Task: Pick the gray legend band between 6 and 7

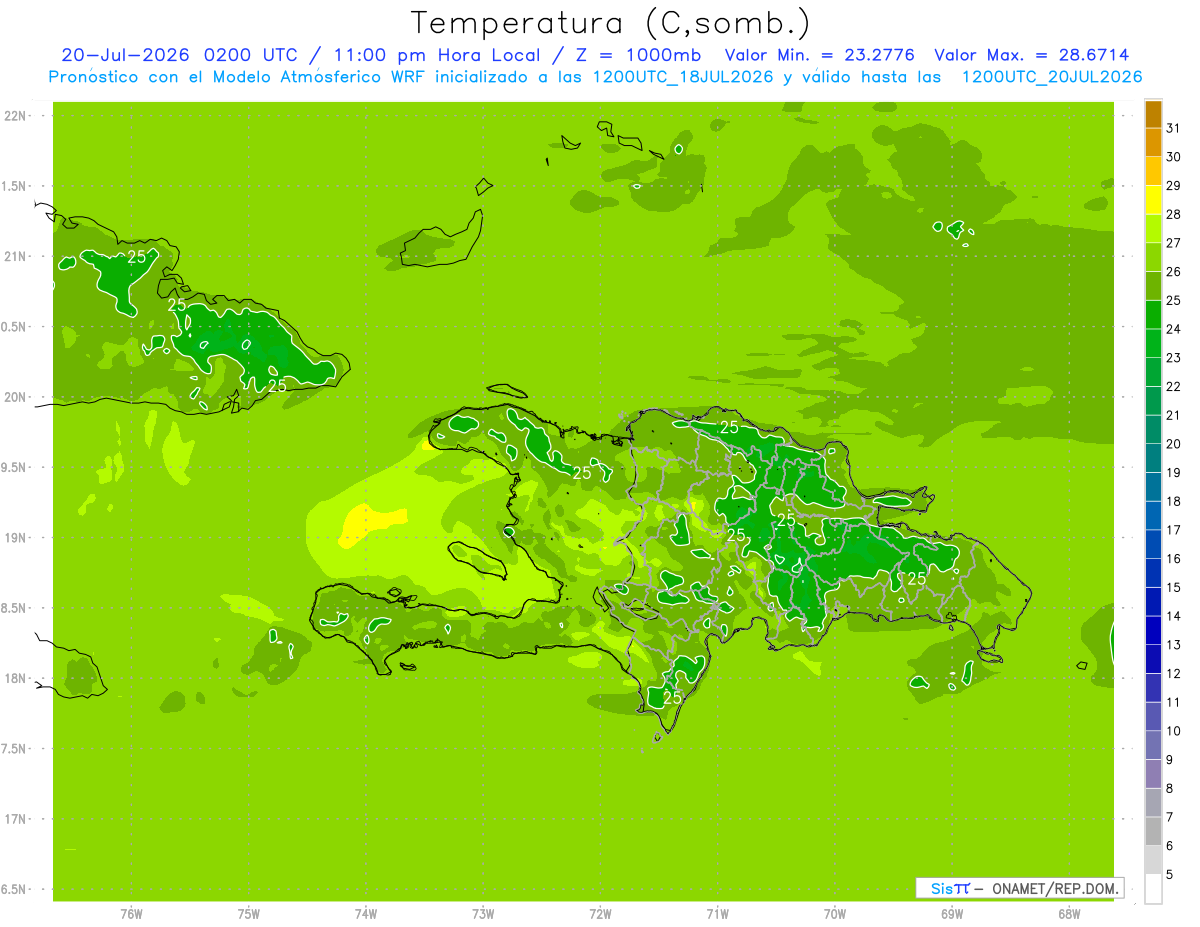Action: [1153, 831]
